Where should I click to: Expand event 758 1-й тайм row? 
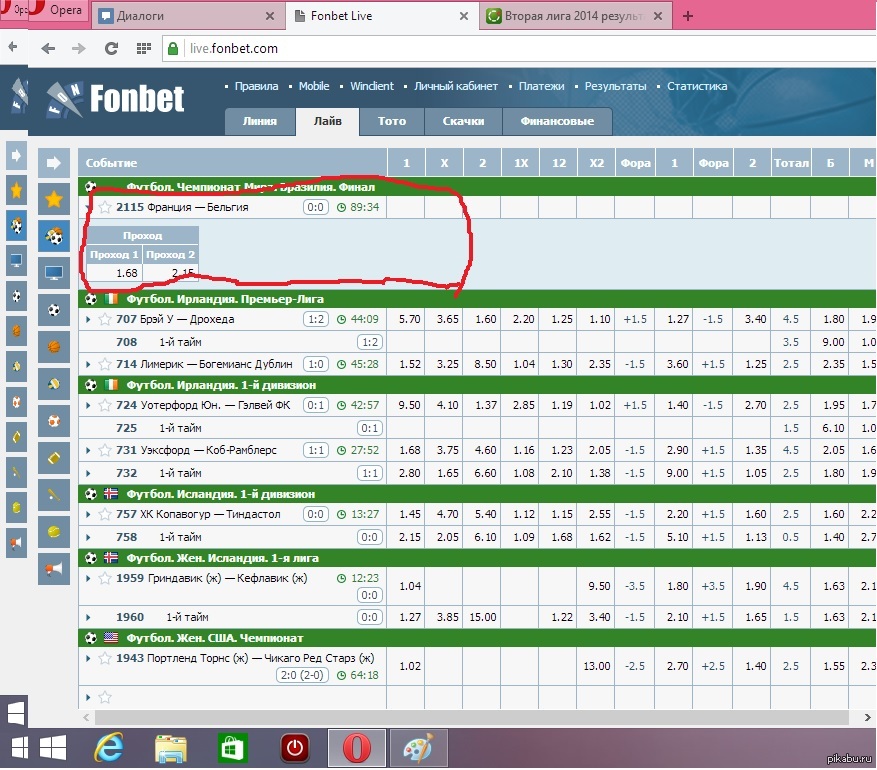88,537
